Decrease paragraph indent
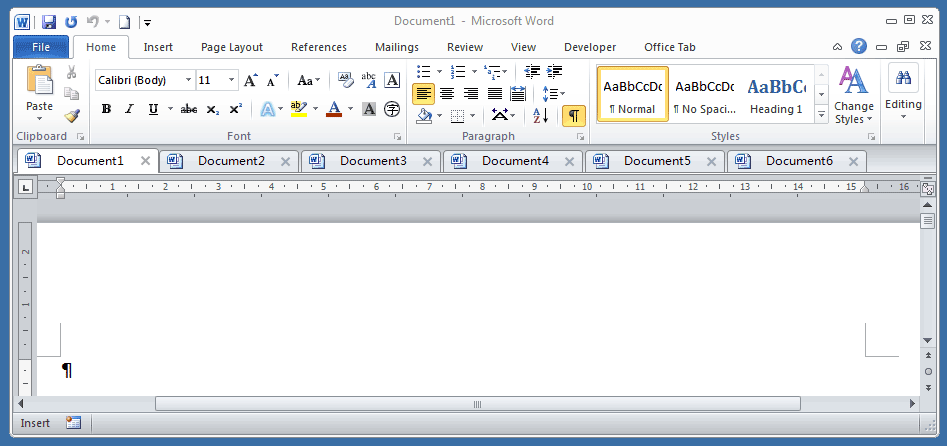The width and height of the screenshot is (947, 446). pyautogui.click(x=532, y=71)
